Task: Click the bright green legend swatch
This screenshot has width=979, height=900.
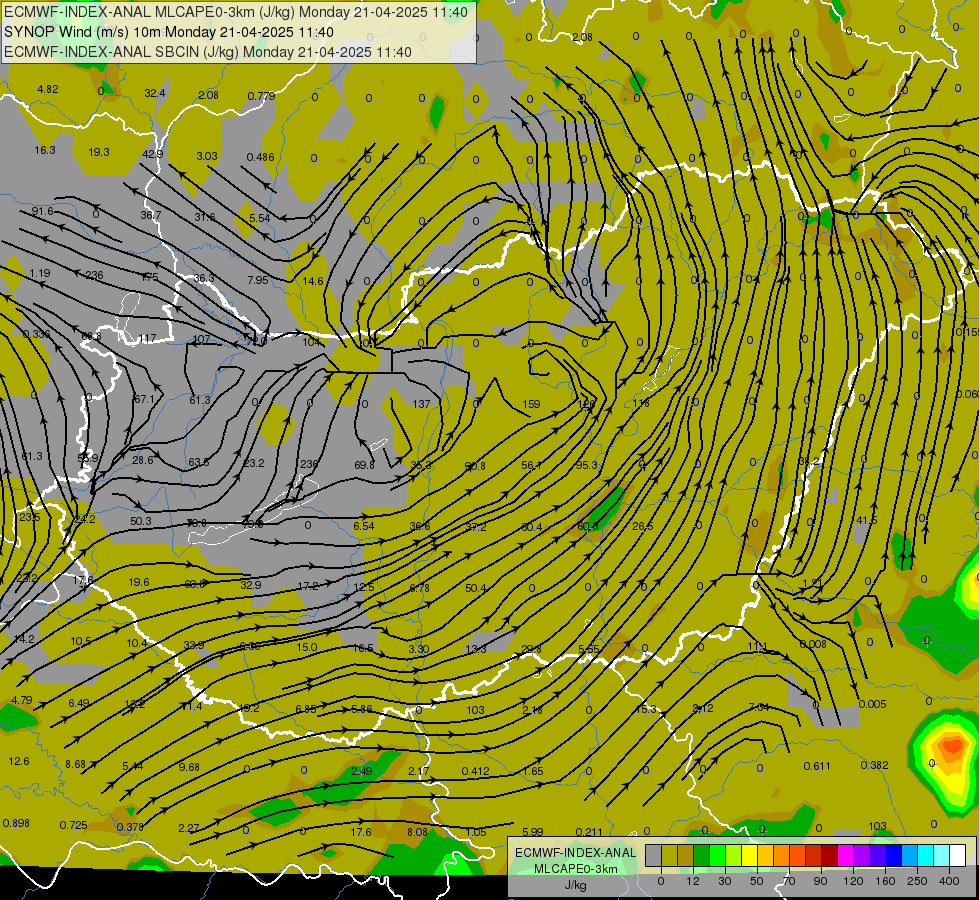Action: 717,855
